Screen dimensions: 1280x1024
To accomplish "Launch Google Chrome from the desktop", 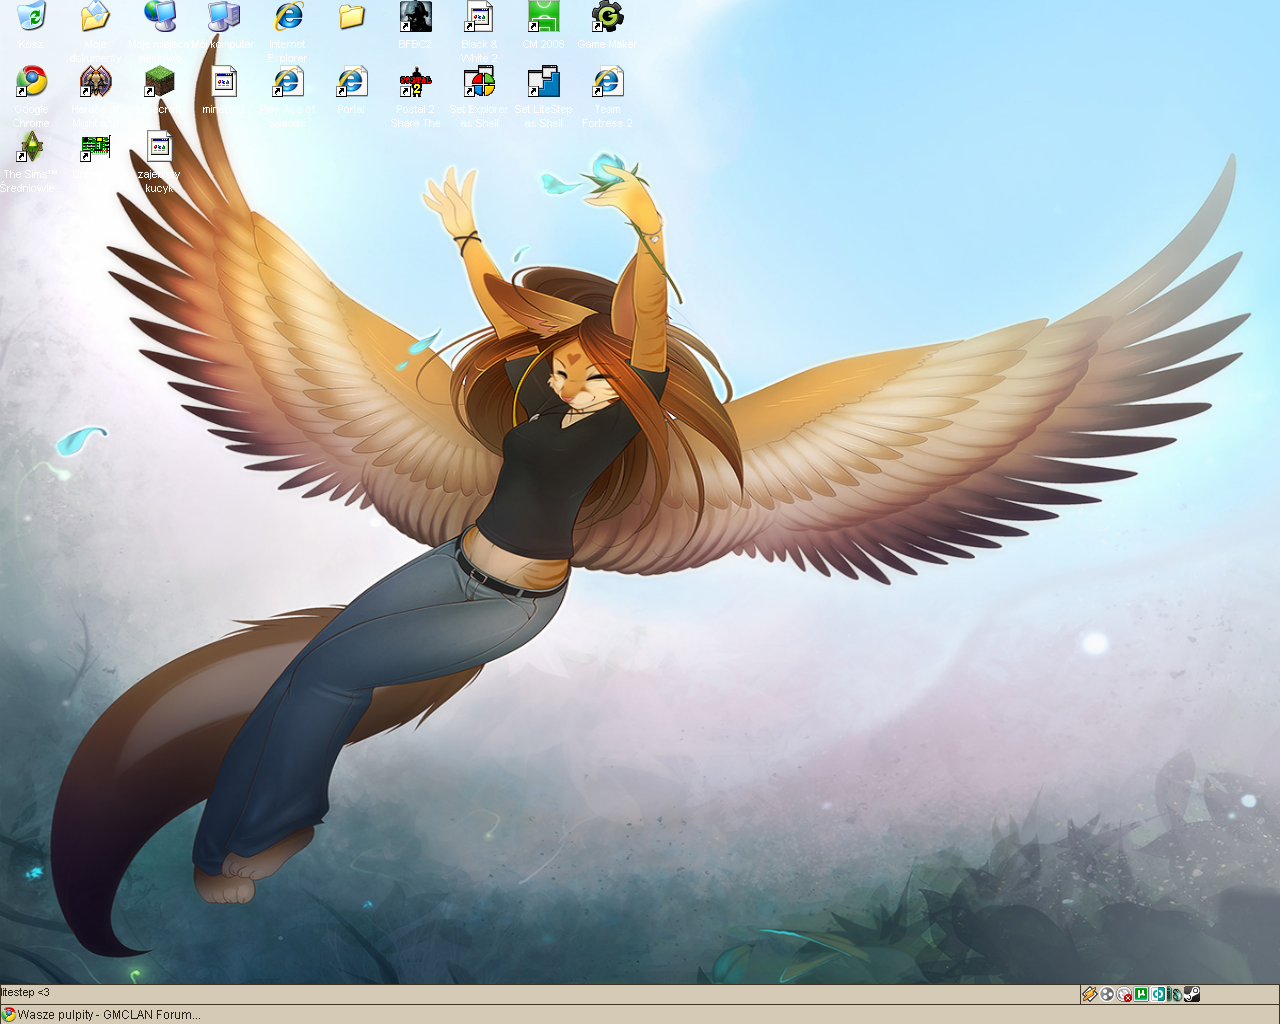I will point(31,83).
